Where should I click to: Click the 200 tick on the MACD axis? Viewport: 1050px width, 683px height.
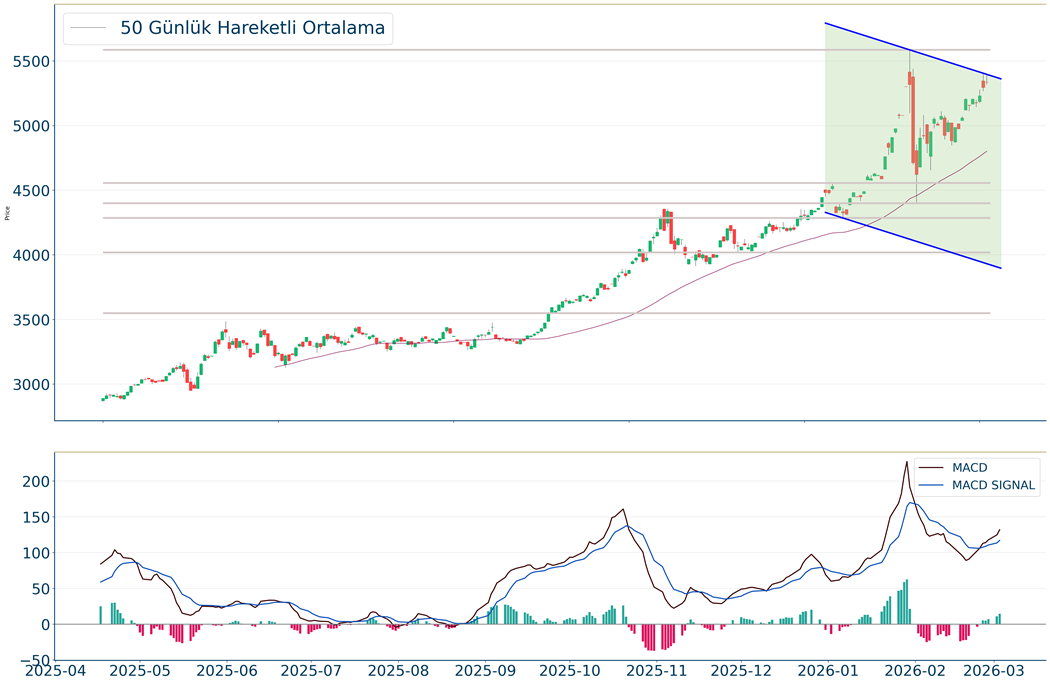tap(37, 481)
